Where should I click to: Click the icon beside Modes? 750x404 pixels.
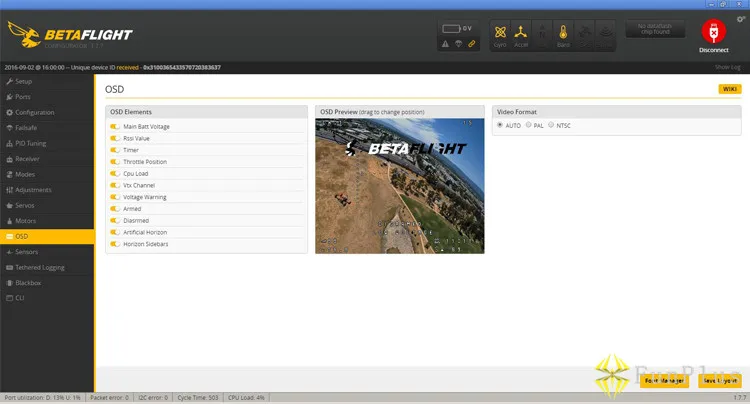click(x=10, y=175)
